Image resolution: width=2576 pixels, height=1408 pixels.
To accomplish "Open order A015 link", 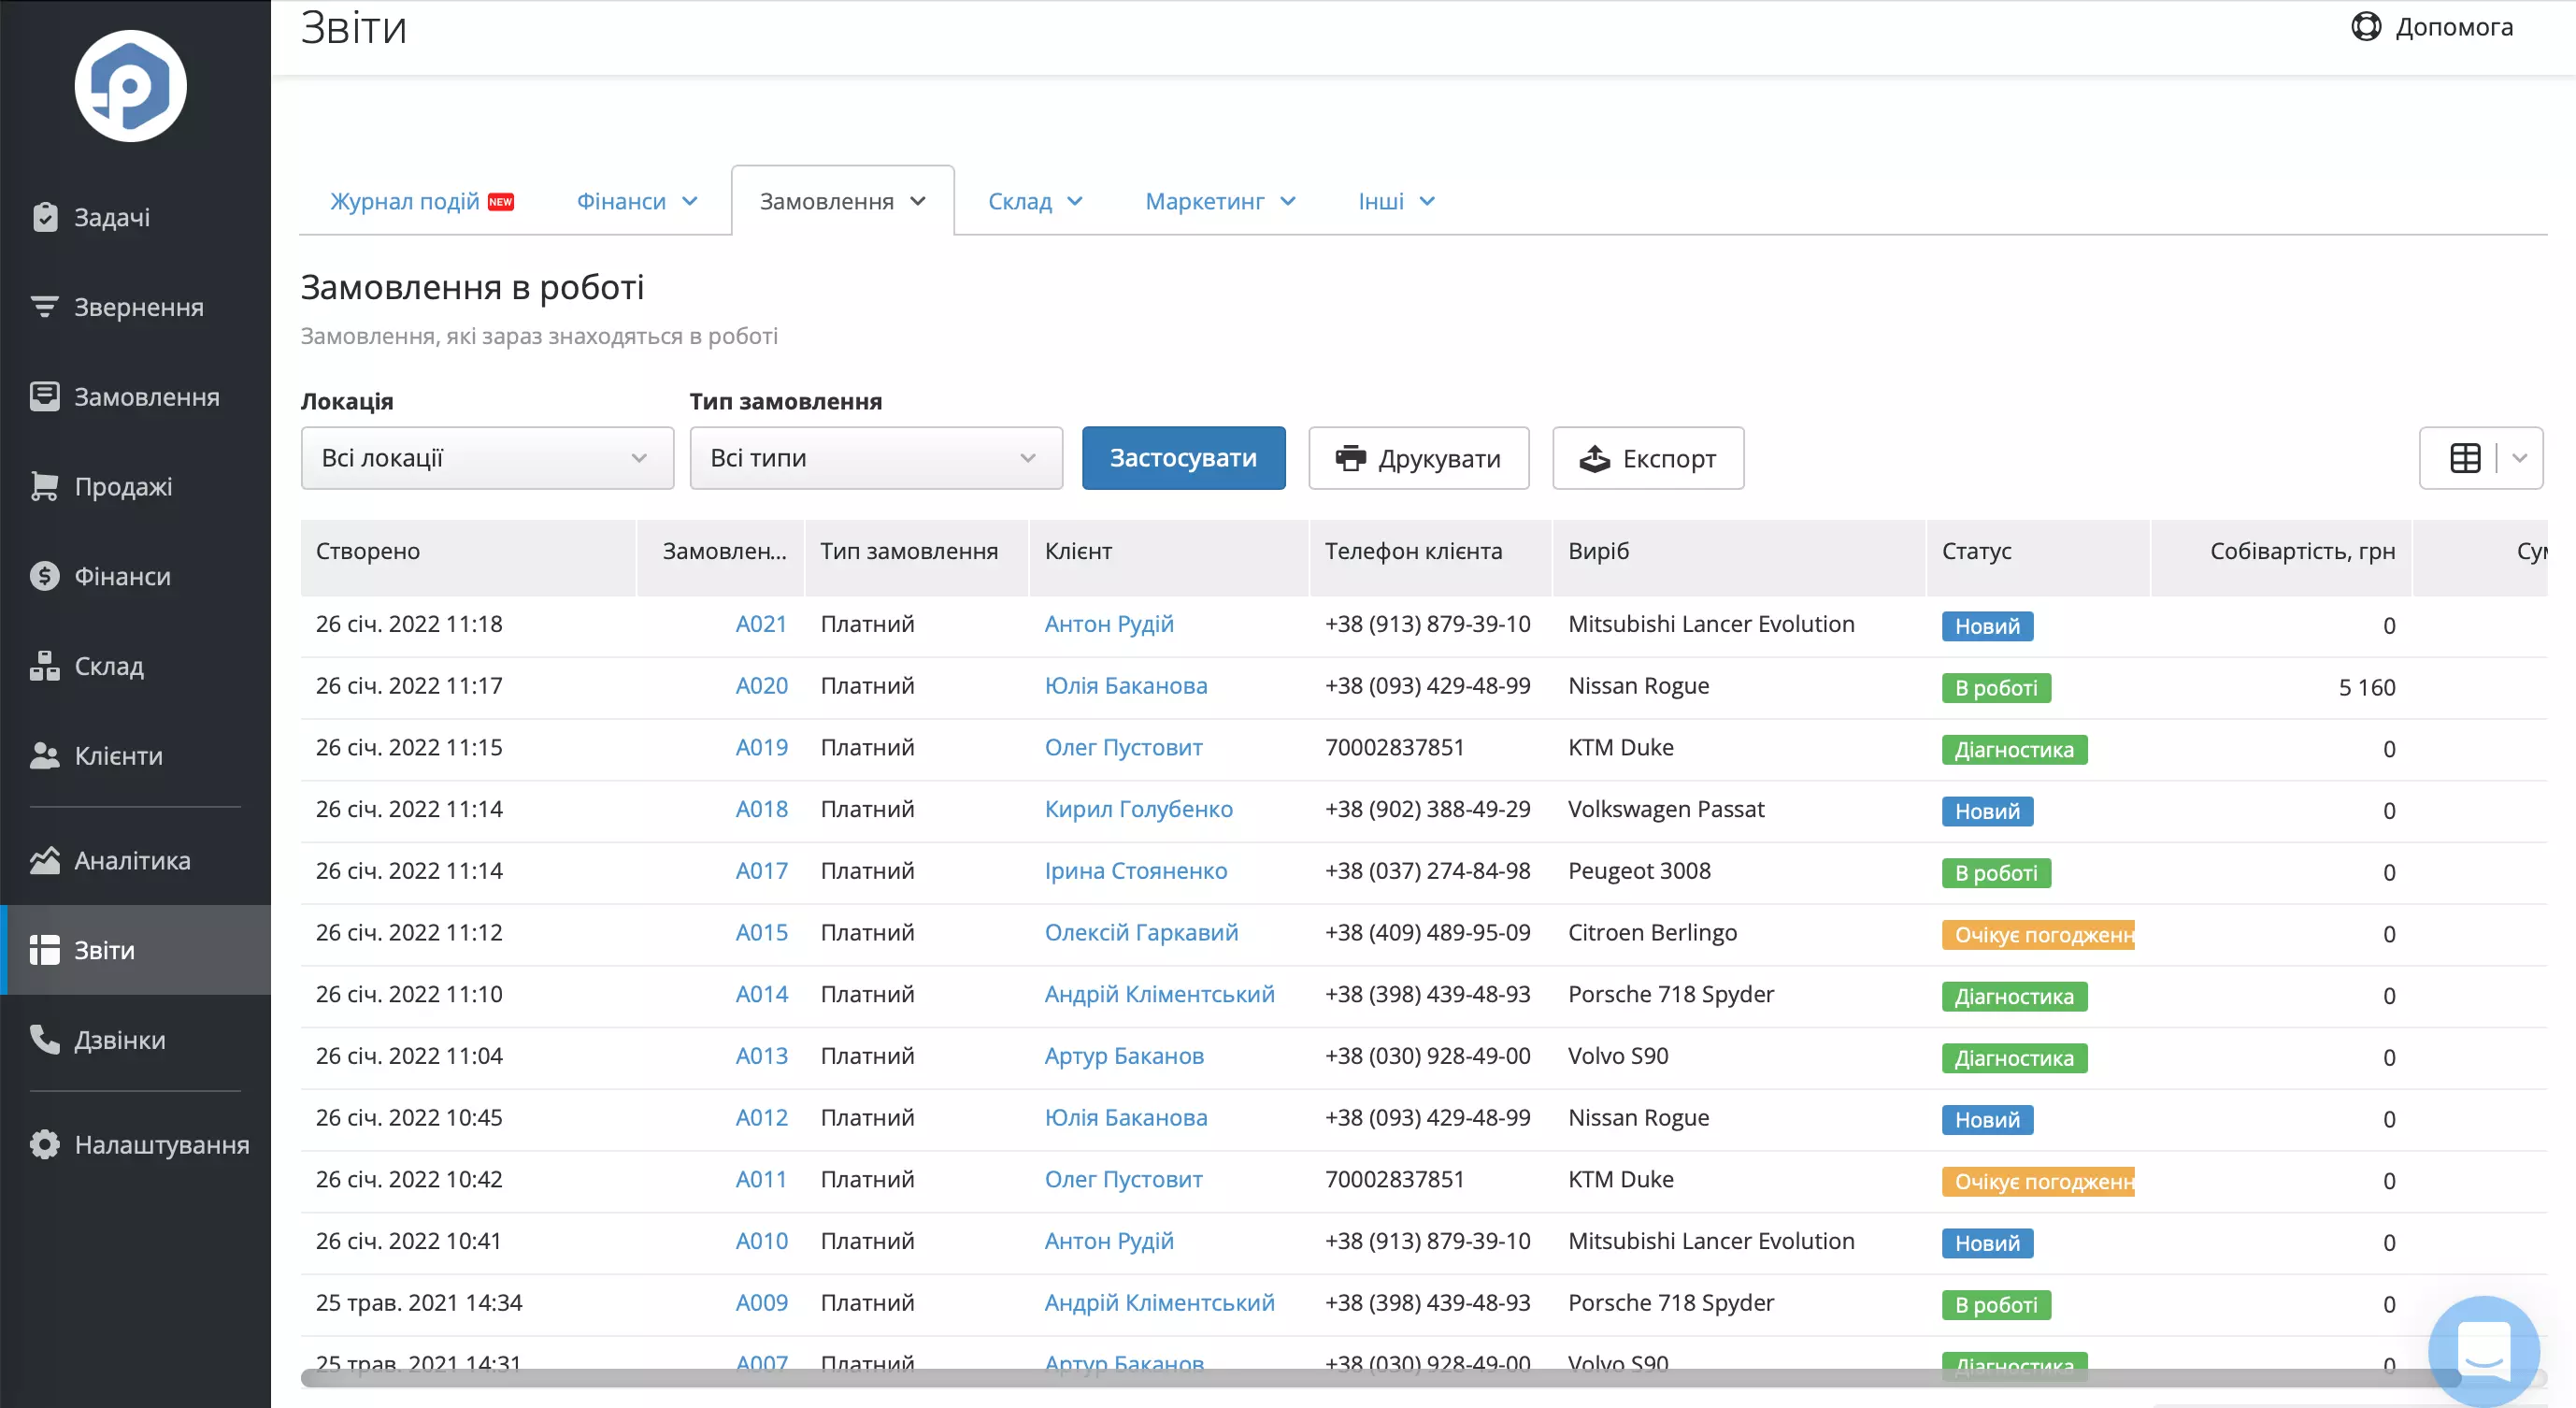I will [x=761, y=932].
